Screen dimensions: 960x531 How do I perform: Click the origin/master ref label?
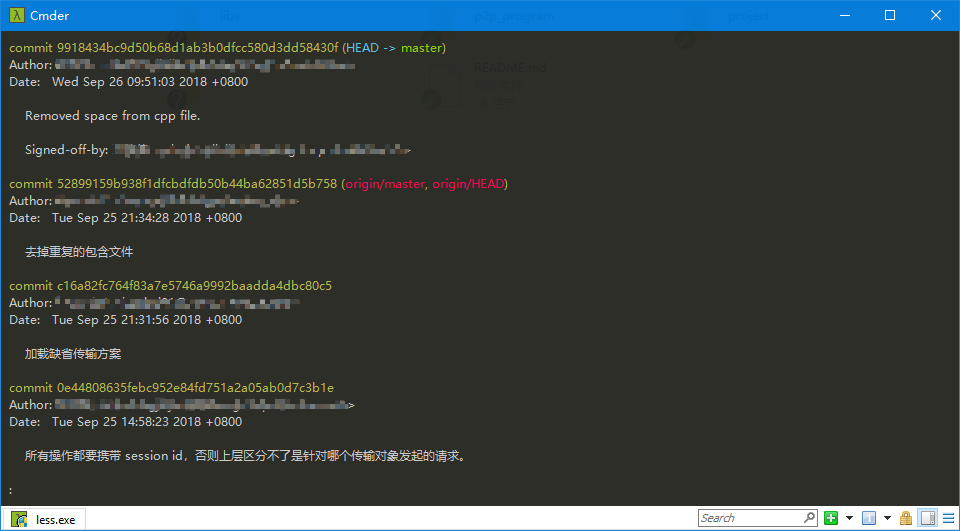[x=384, y=184]
